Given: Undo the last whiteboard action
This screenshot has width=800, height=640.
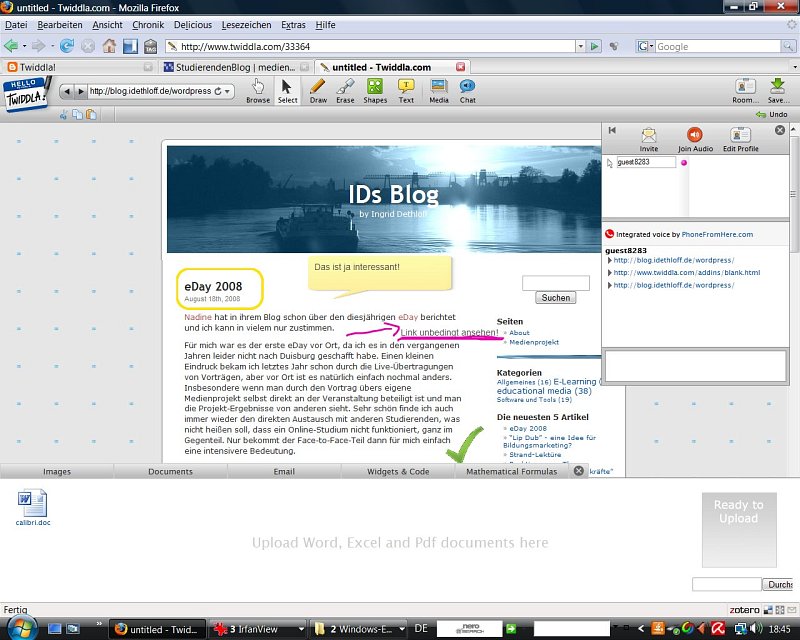Looking at the screenshot, I should [x=772, y=114].
